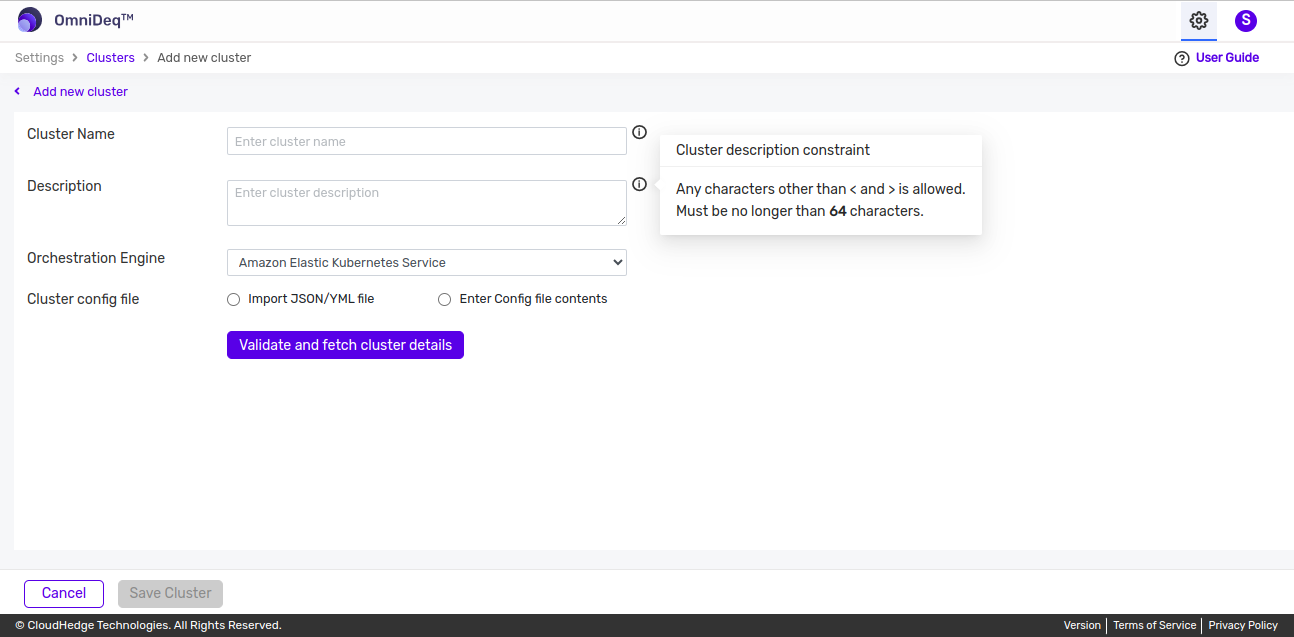Viewport: 1294px width, 637px height.
Task: Open the settings gear icon
Action: coord(1199,20)
